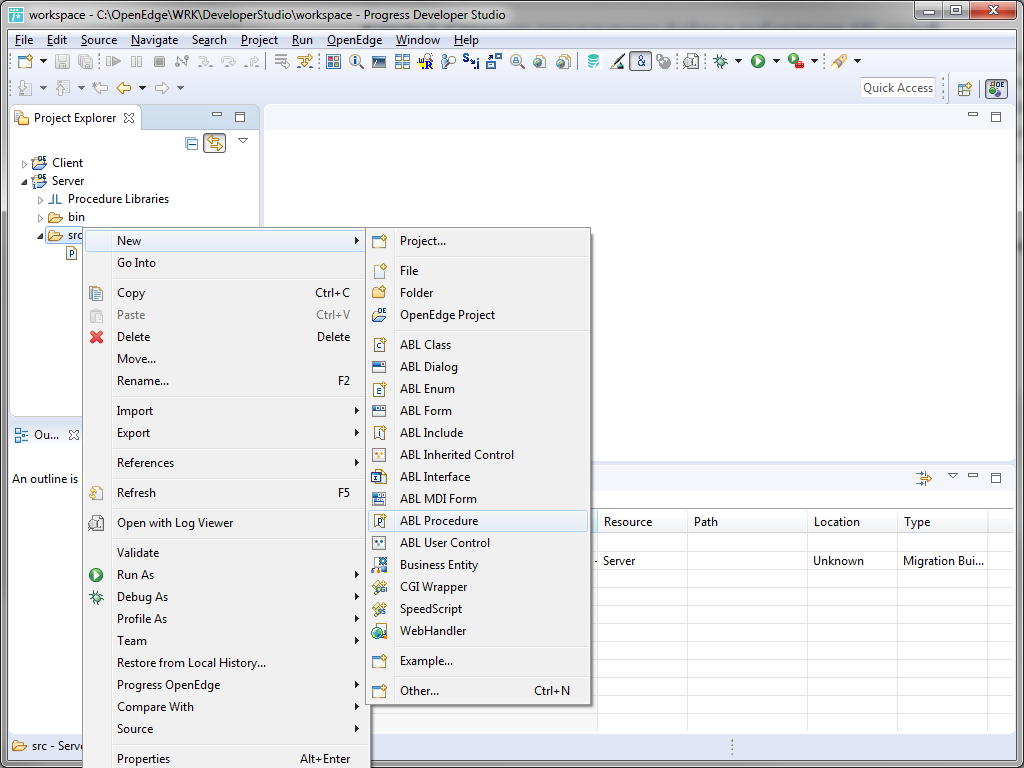
Task: Click the Resume debug toolbar icon
Action: 114,61
